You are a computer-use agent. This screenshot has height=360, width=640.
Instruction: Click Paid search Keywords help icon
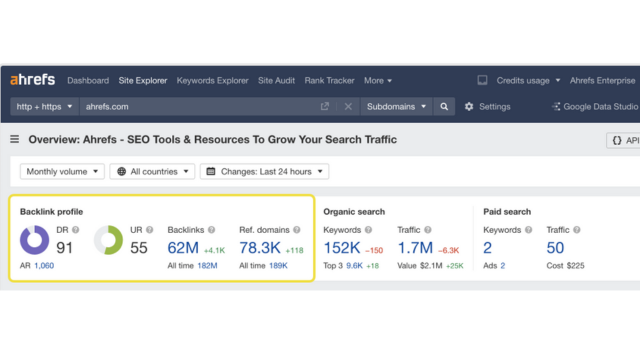point(529,230)
